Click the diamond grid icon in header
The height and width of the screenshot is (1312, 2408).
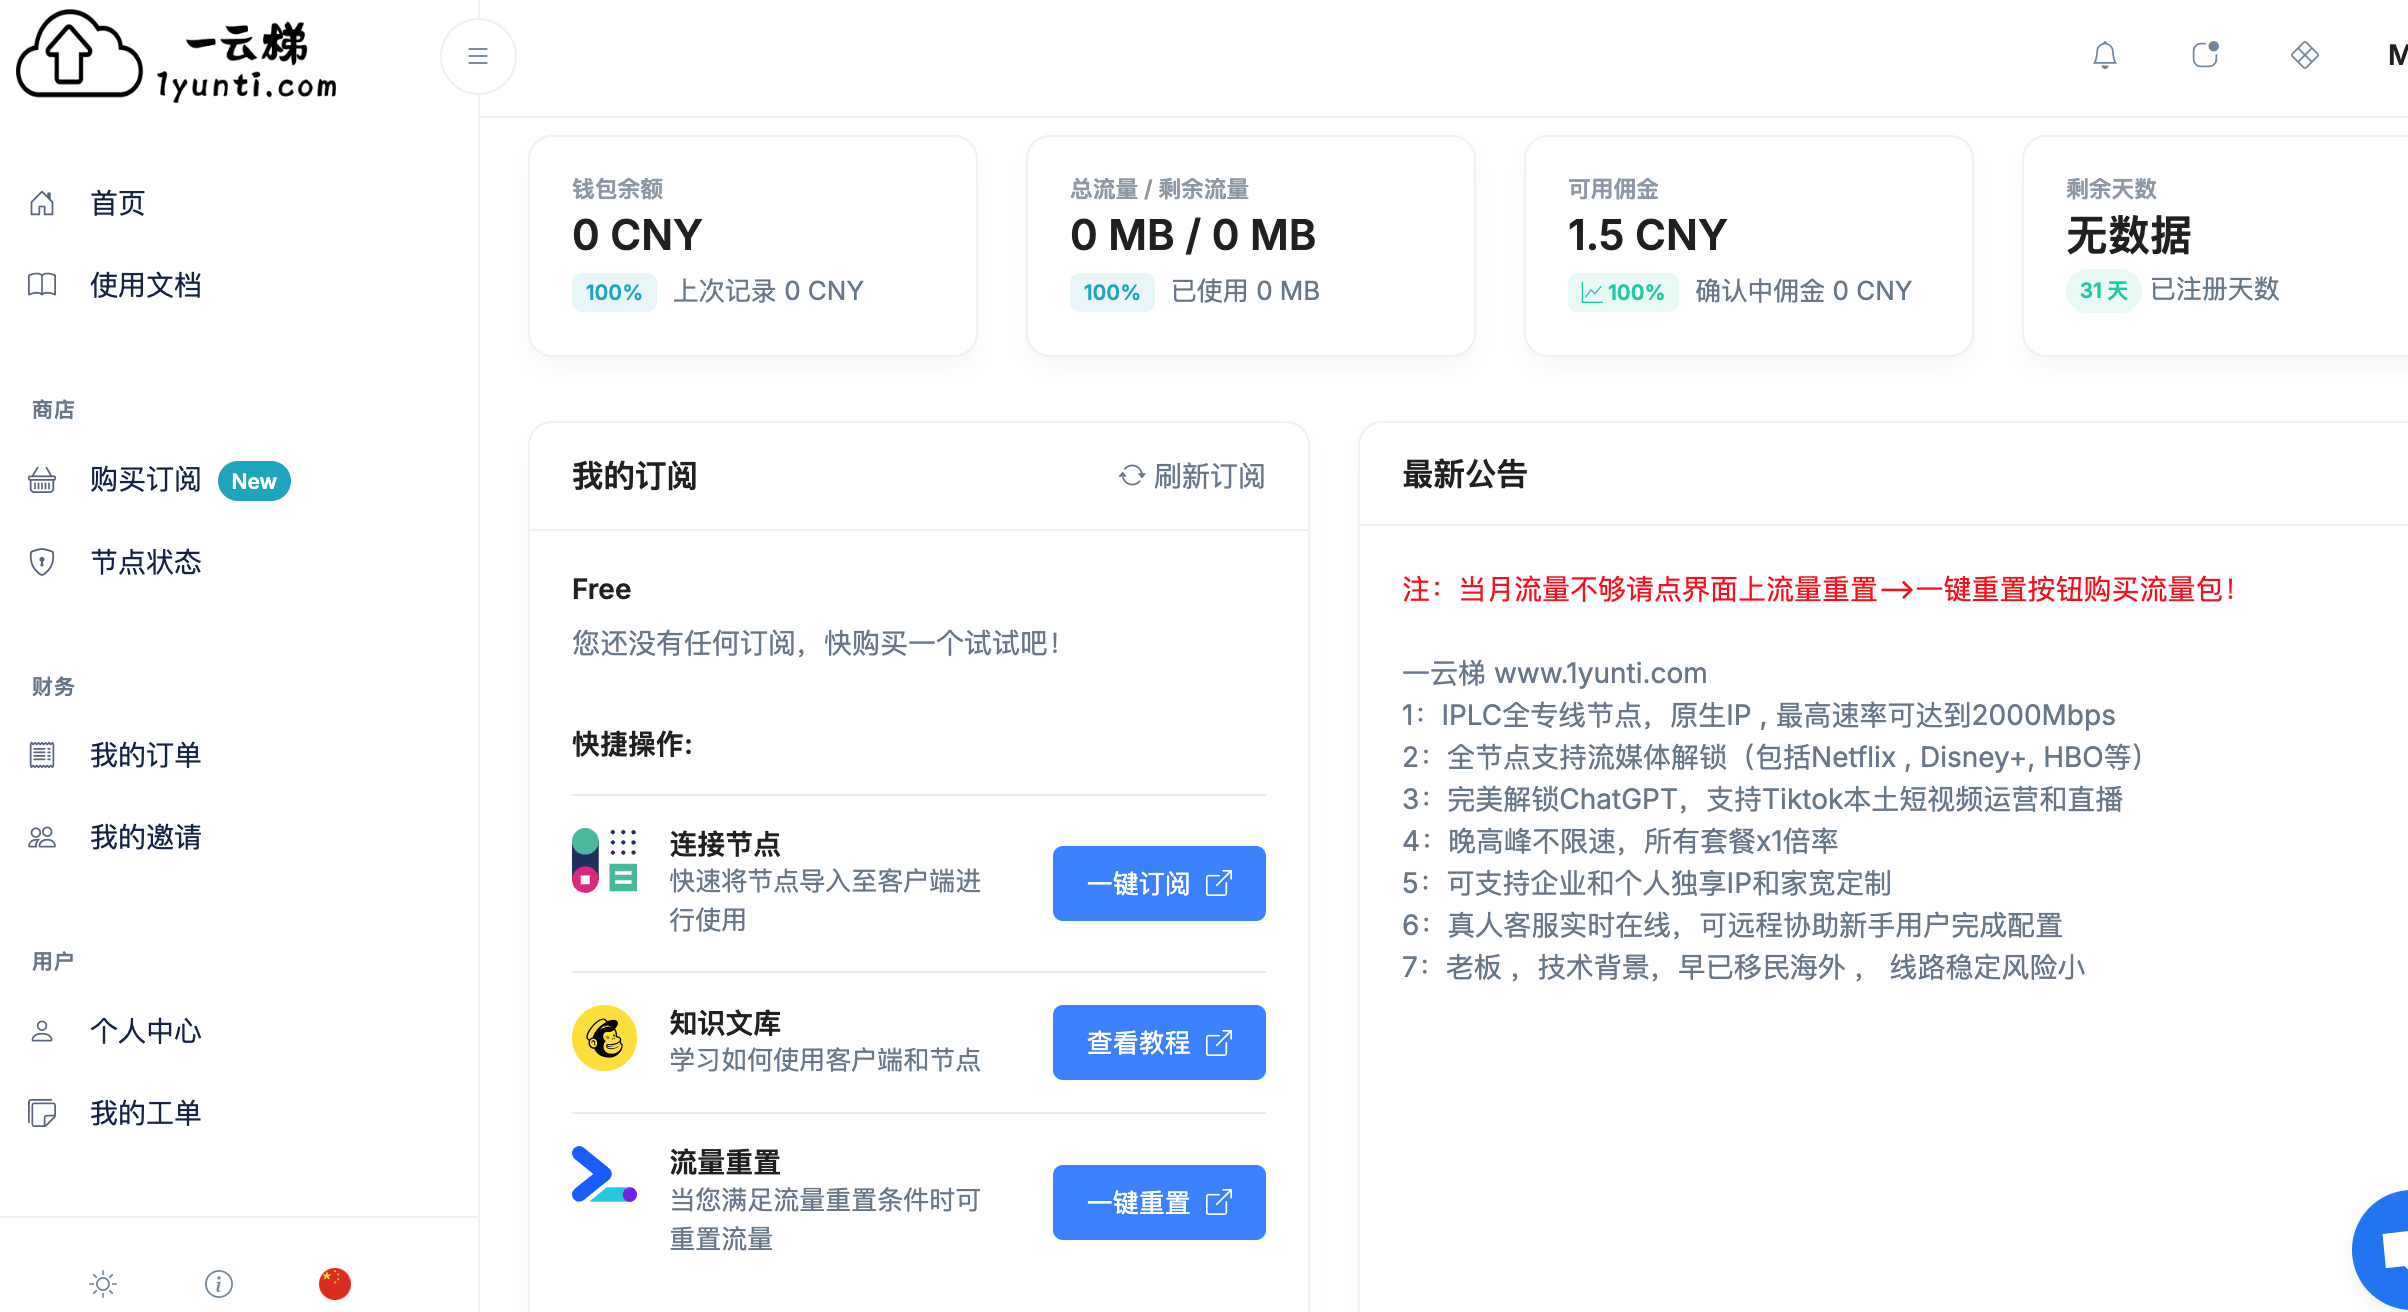point(2305,55)
